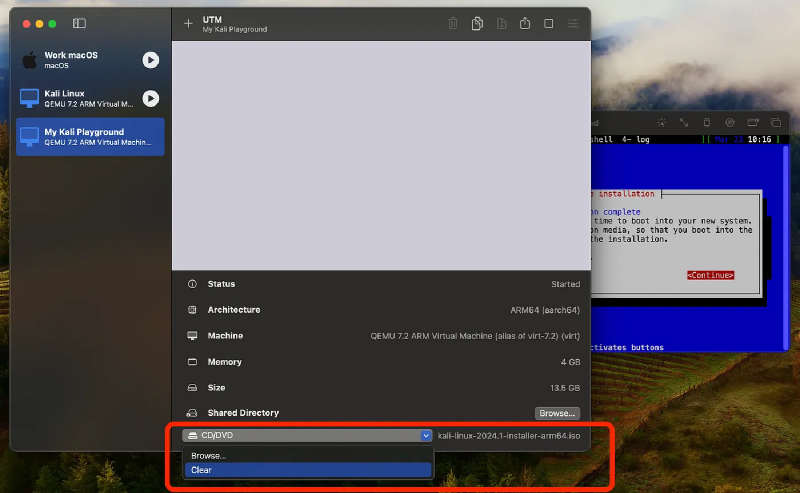The image size is (800, 493).
Task: Click the trash icon to delete VM
Action: tap(453, 24)
